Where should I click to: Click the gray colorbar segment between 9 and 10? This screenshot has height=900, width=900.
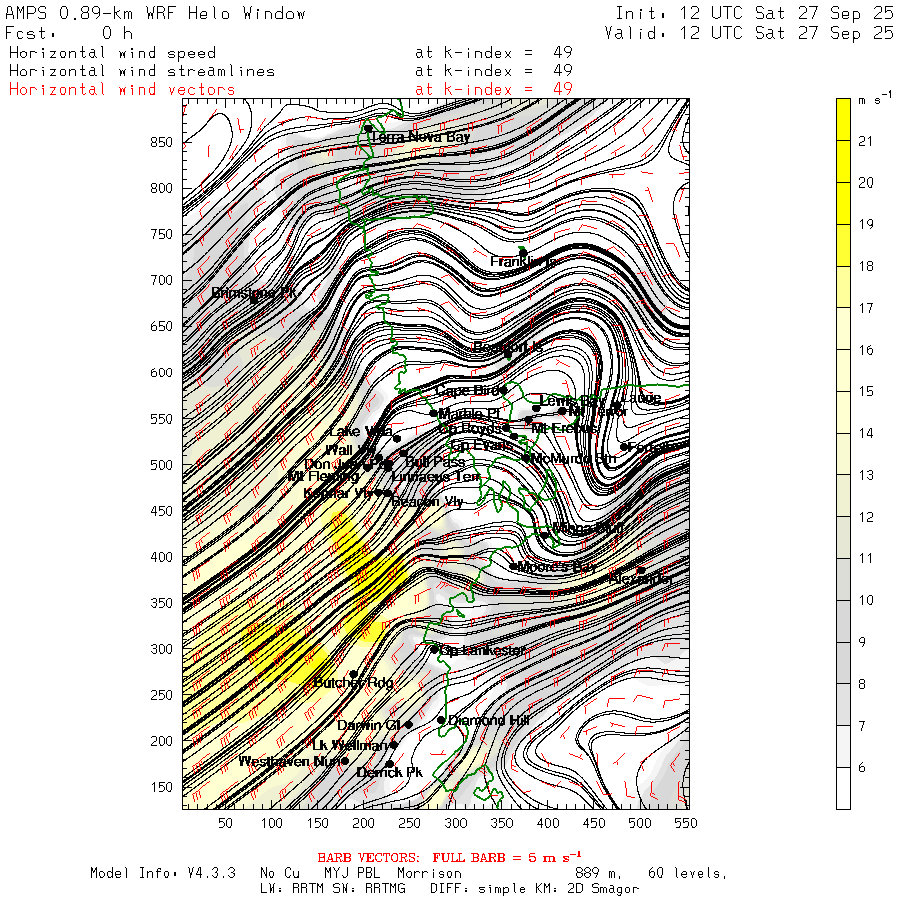pos(843,621)
